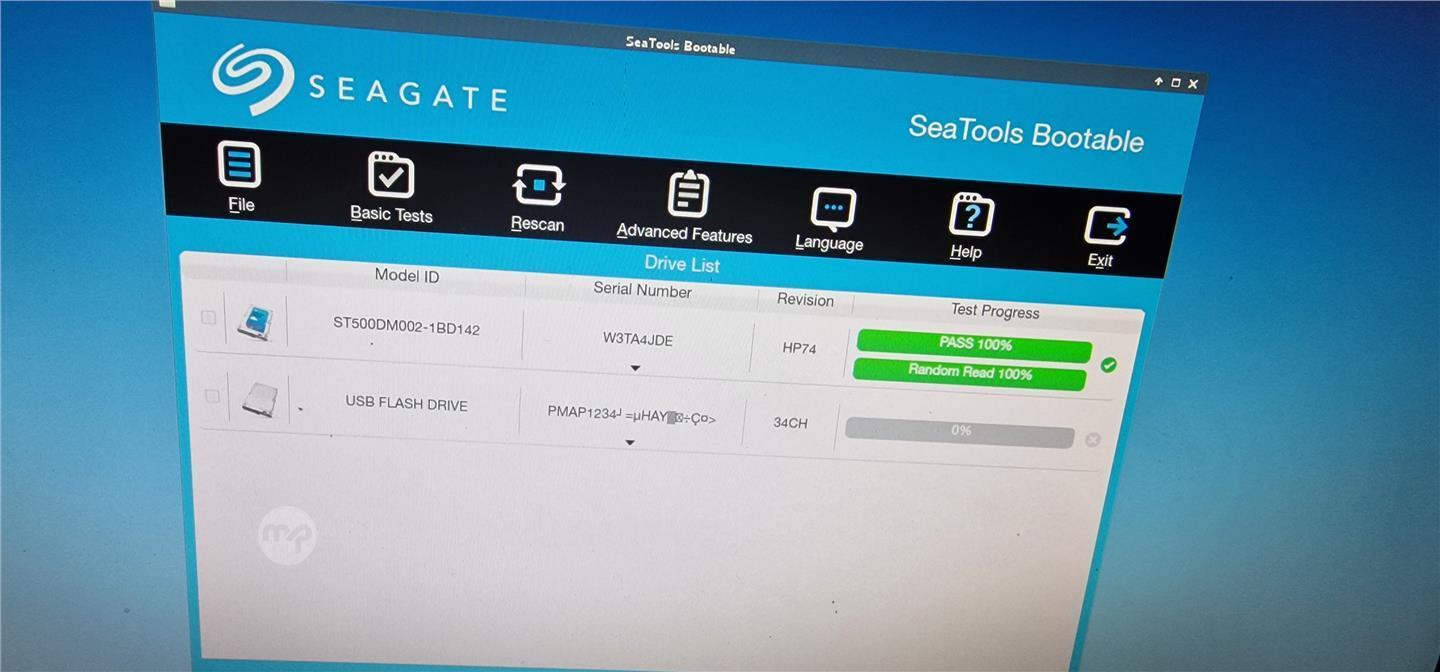This screenshot has width=1440, height=672.
Task: Click the gray status icon for USB drive
Action: coord(1093,439)
